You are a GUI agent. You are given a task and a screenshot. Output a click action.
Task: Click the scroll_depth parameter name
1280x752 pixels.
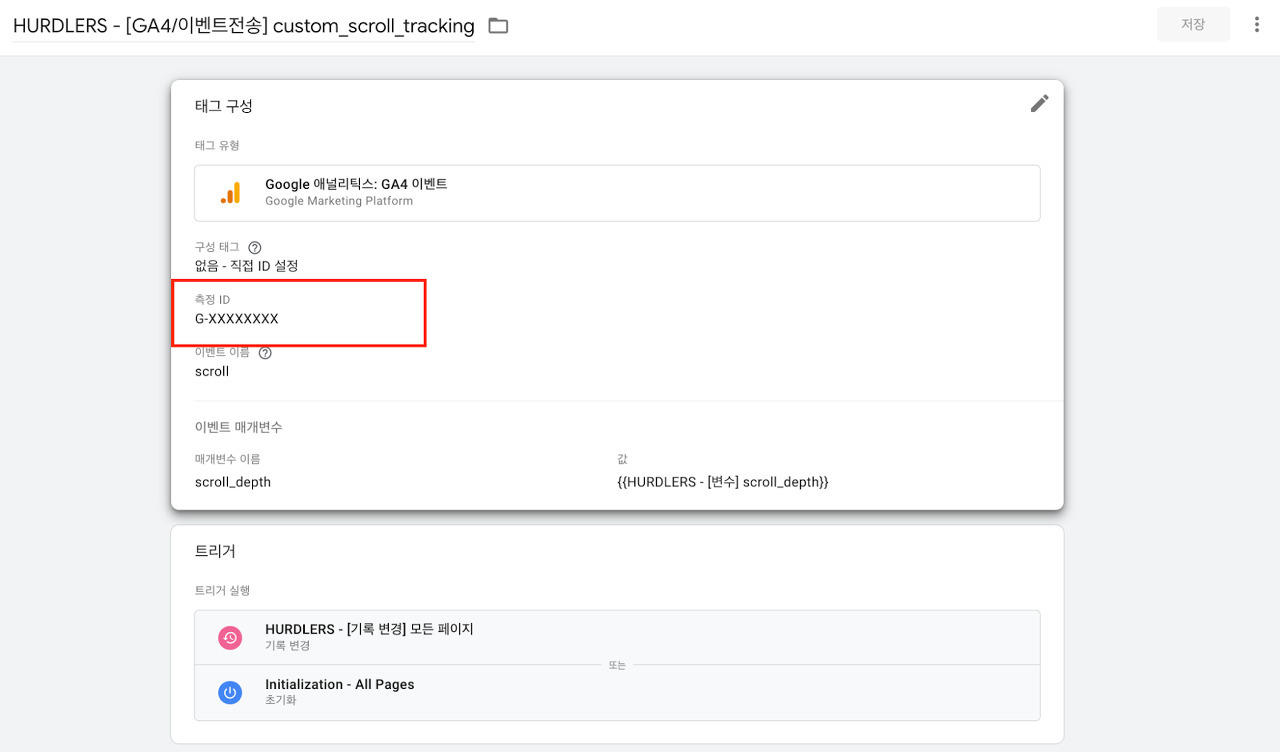(233, 482)
